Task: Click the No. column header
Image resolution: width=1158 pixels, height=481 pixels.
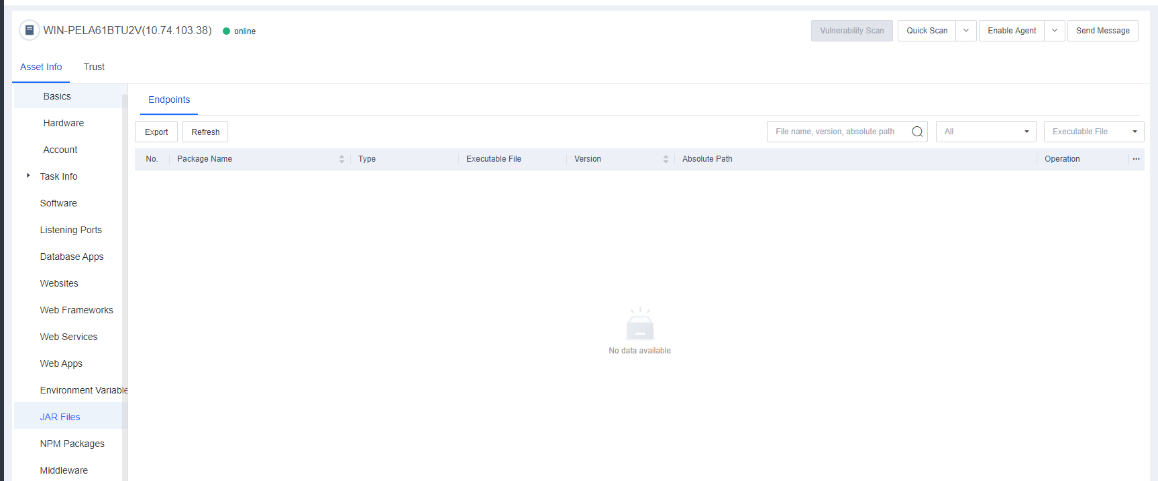Action: pyautogui.click(x=152, y=159)
